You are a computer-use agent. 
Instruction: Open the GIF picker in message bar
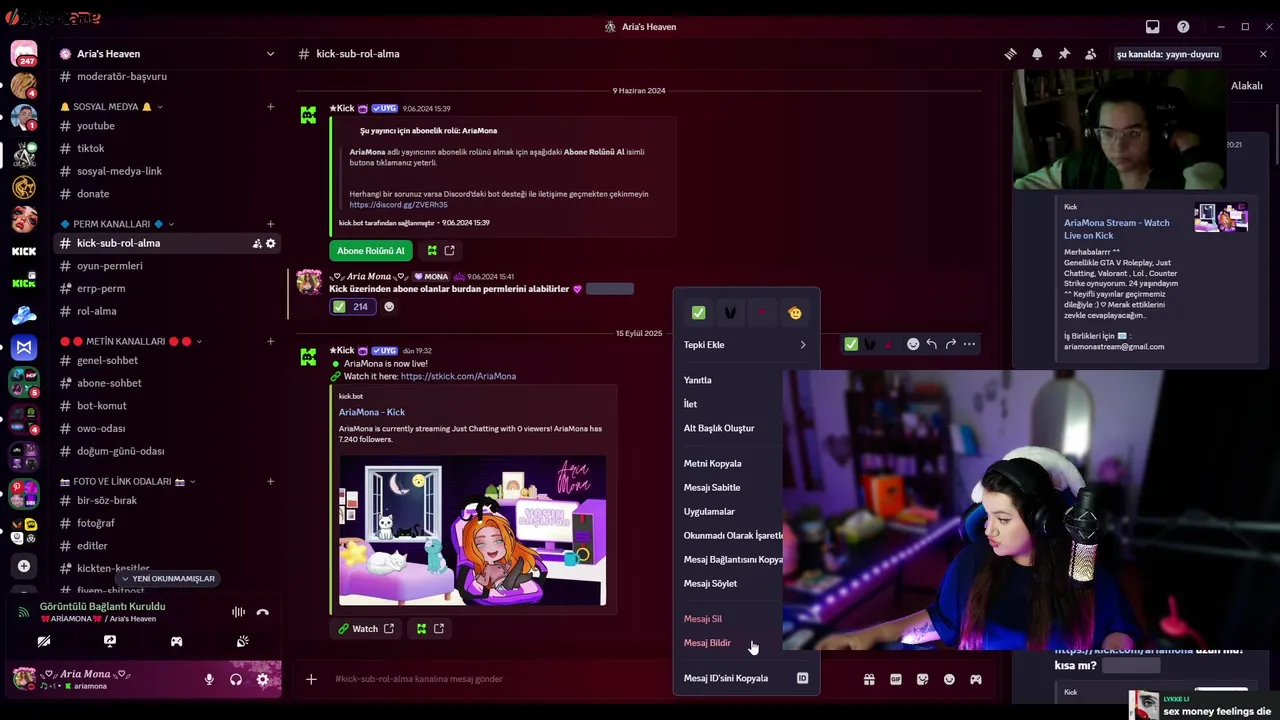(x=896, y=679)
